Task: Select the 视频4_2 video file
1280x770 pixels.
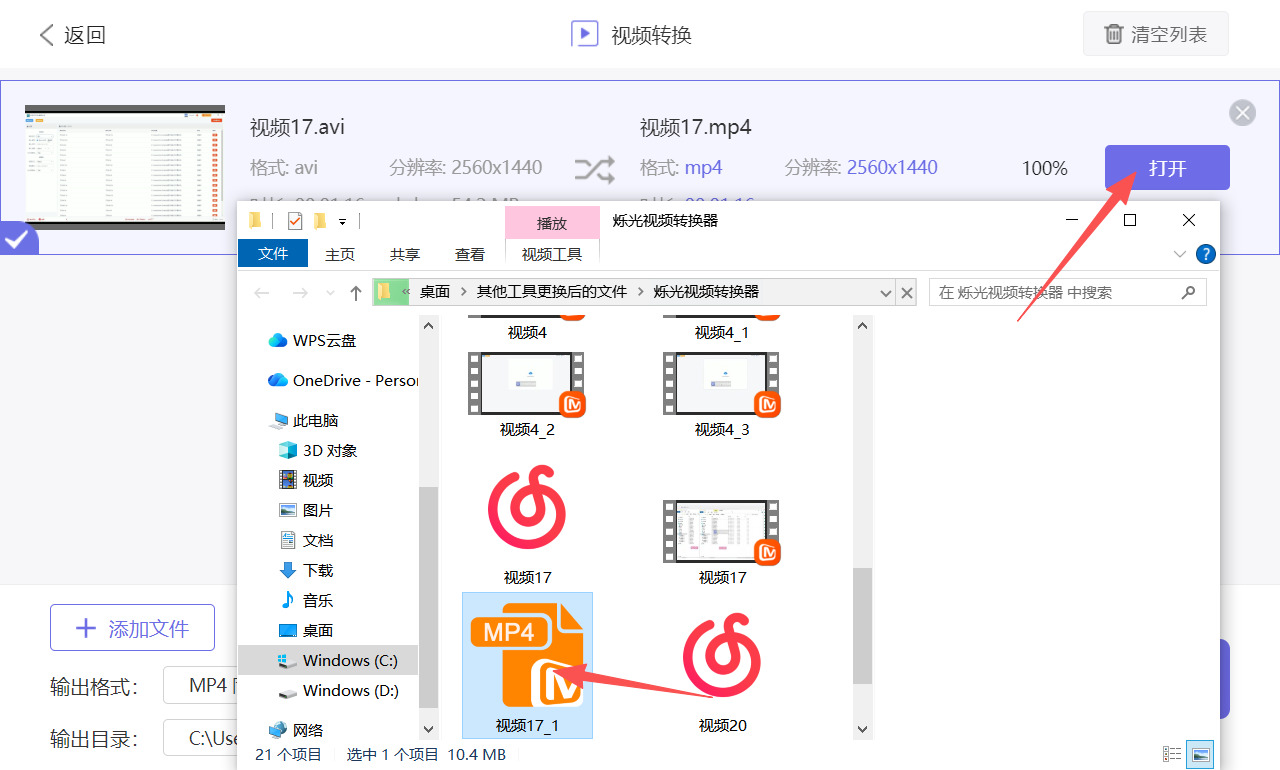Action: (527, 395)
